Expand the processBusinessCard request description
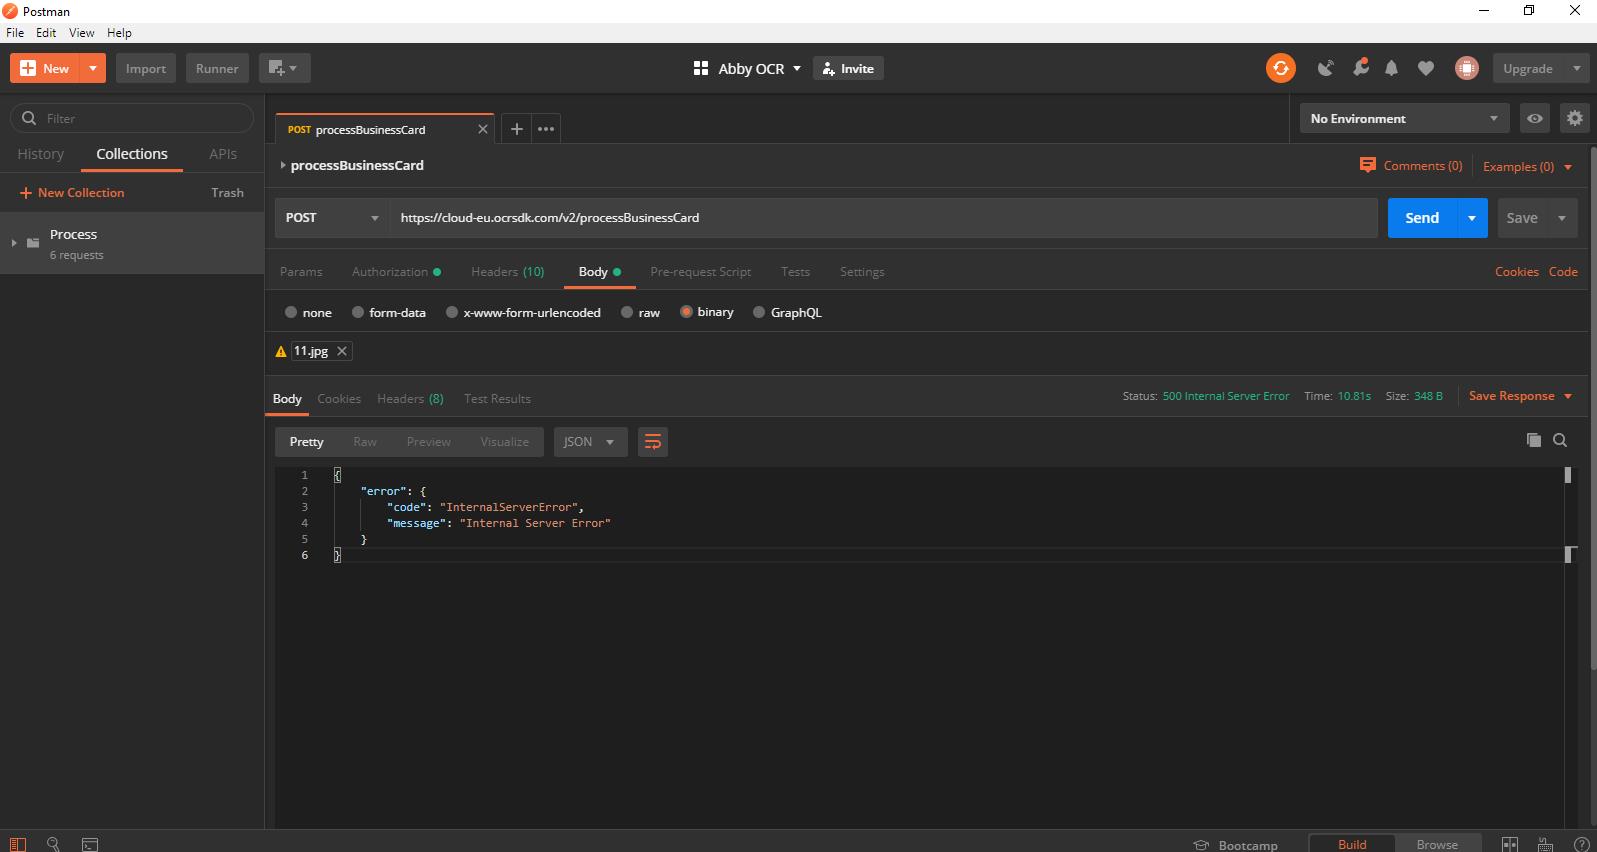The height and width of the screenshot is (852, 1597). coord(283,165)
